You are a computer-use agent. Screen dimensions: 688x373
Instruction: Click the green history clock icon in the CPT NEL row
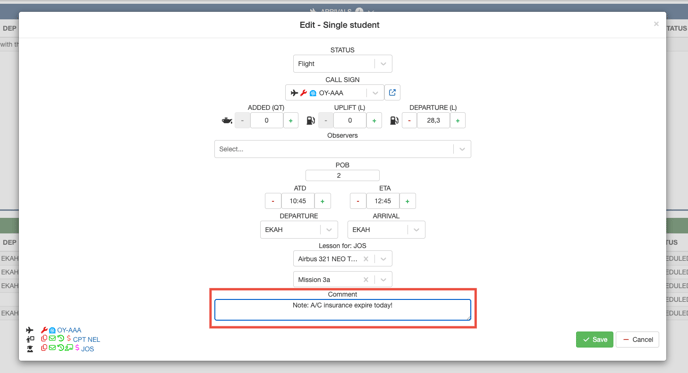61,338
